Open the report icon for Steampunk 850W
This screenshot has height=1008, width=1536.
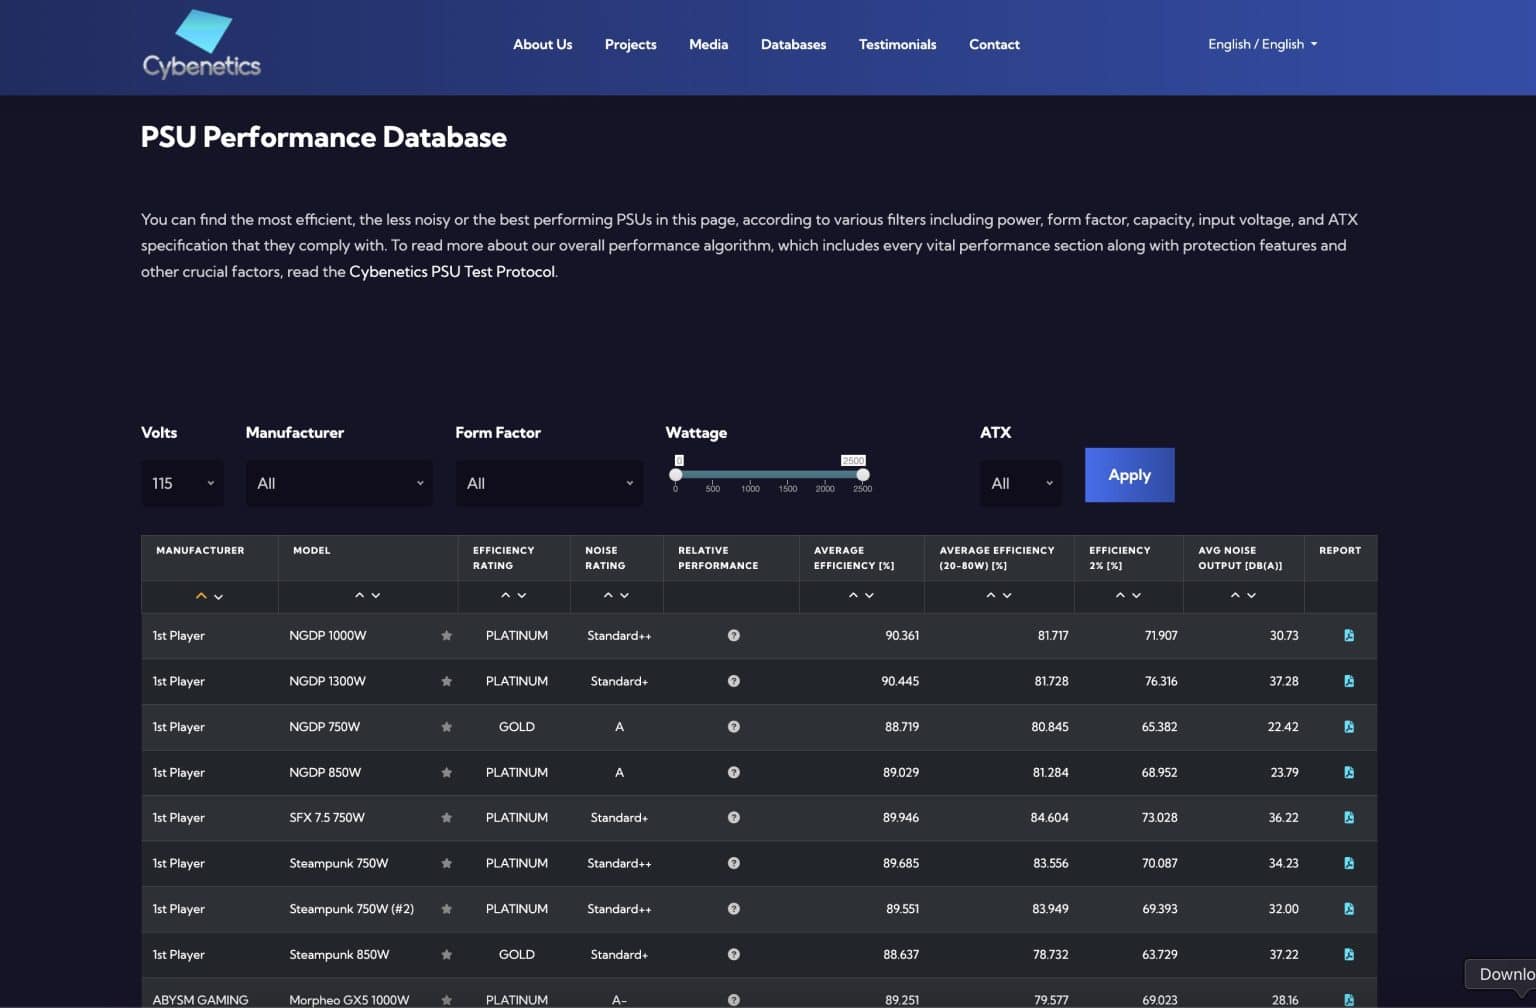point(1349,954)
